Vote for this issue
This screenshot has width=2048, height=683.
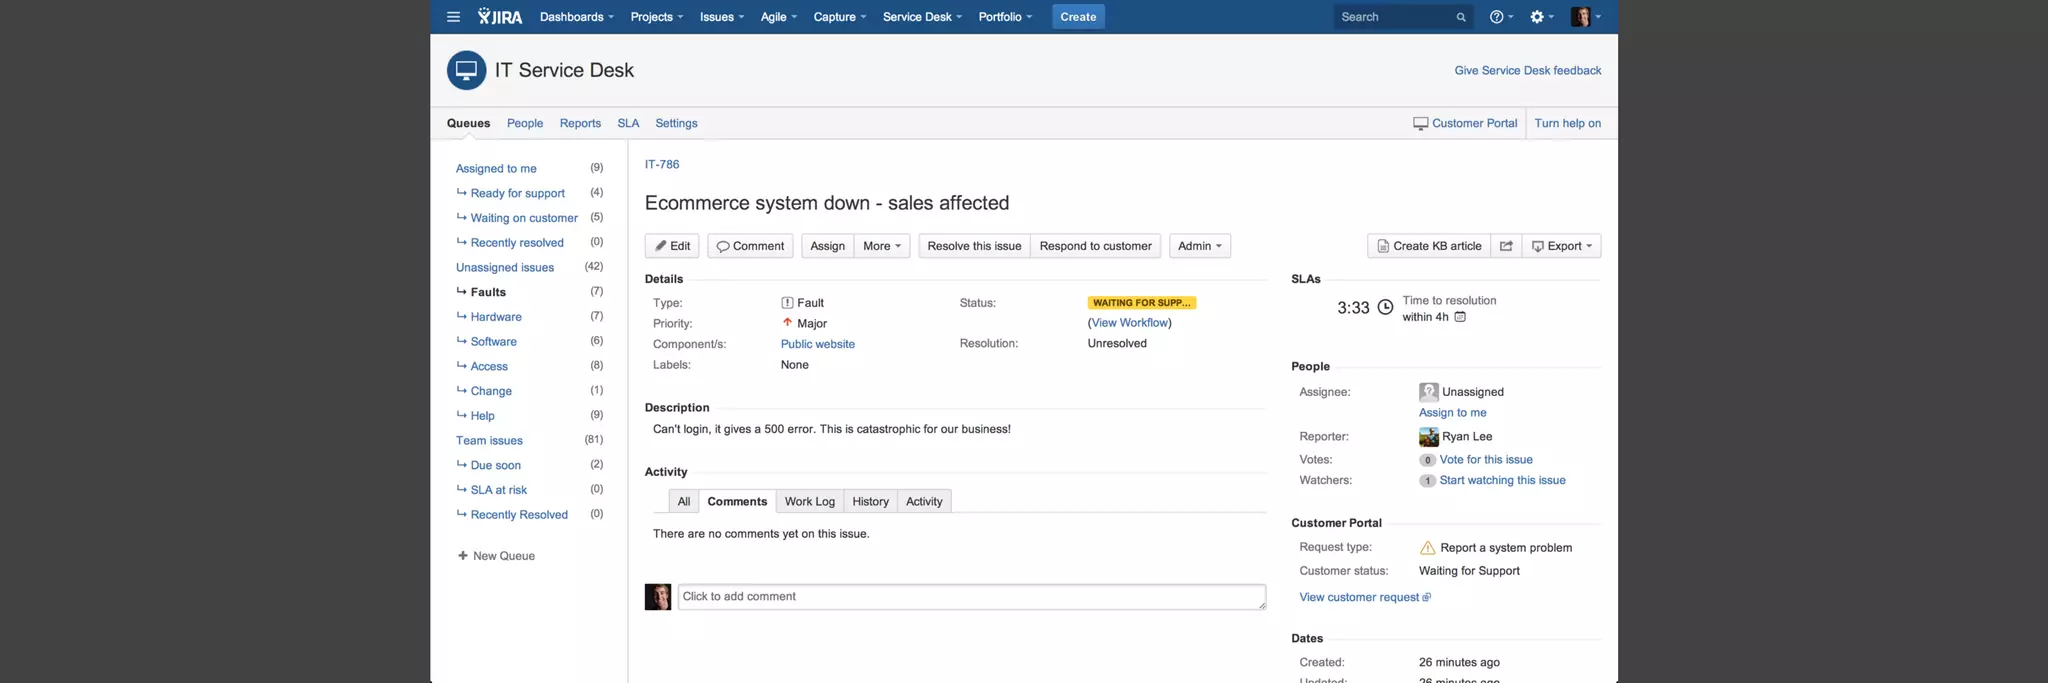coord(1485,460)
